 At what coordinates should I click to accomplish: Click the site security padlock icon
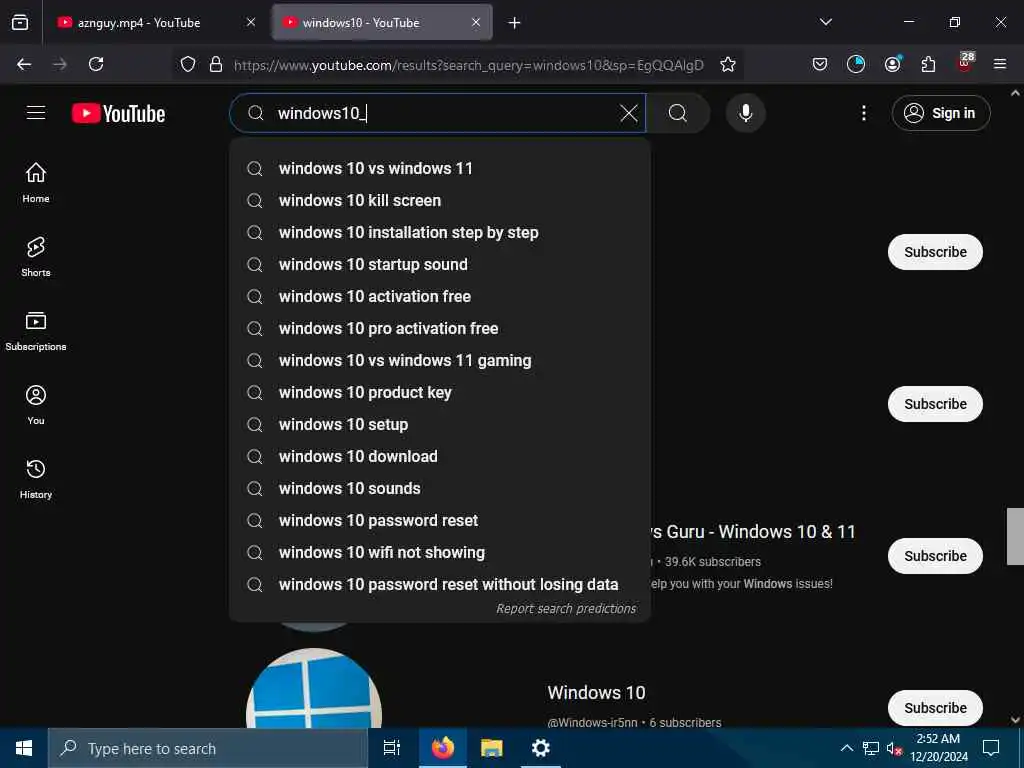216,64
